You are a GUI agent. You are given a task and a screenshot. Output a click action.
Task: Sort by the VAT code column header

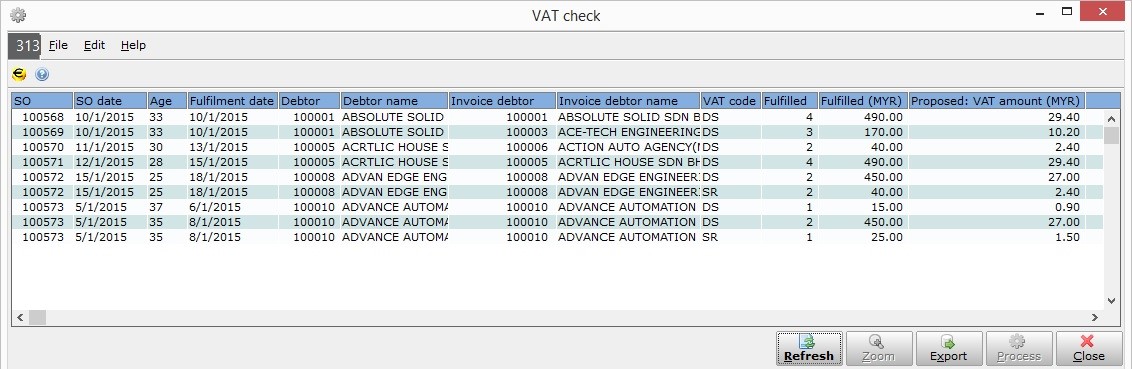click(x=731, y=101)
